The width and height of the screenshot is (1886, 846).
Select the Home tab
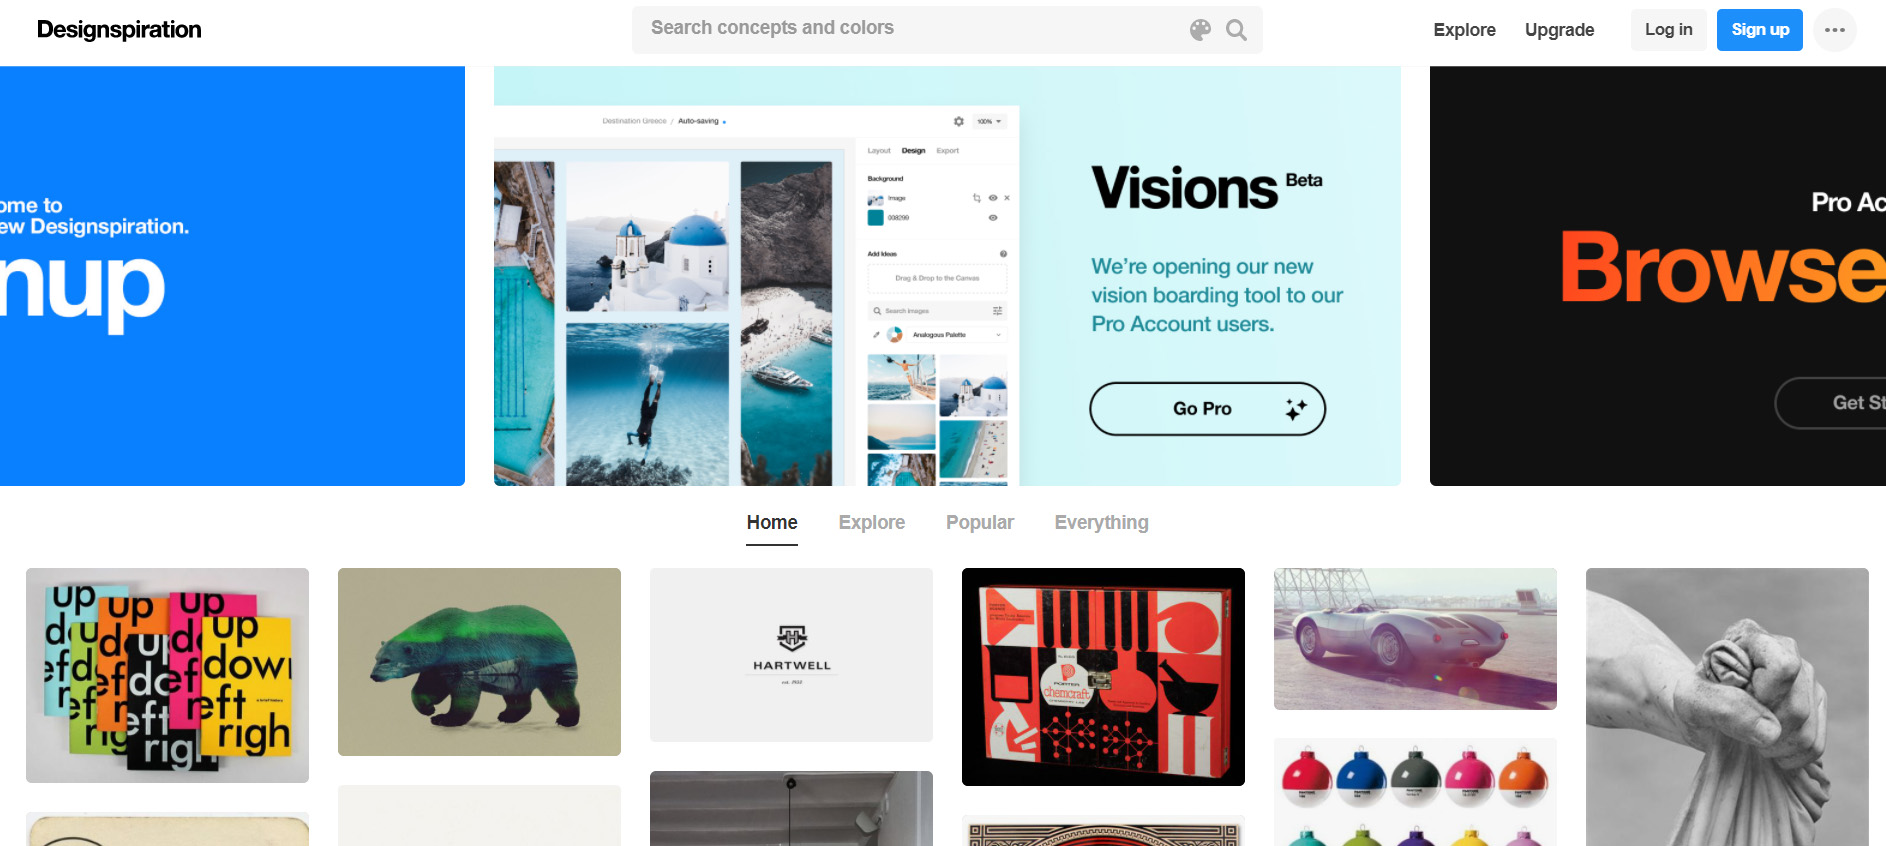click(x=772, y=523)
